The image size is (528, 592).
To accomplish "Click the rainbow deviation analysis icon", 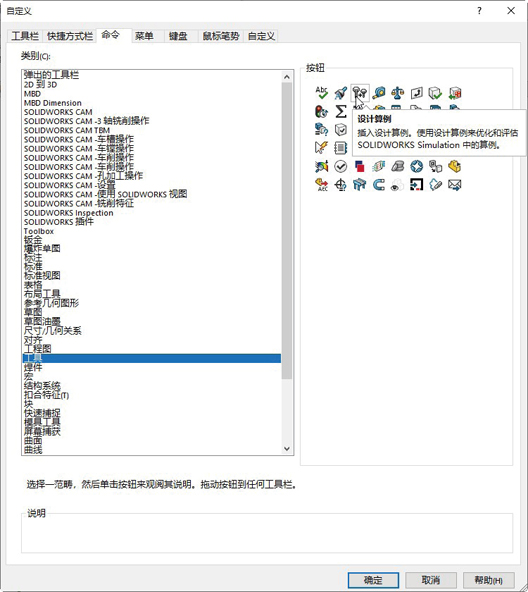I will [321, 166].
